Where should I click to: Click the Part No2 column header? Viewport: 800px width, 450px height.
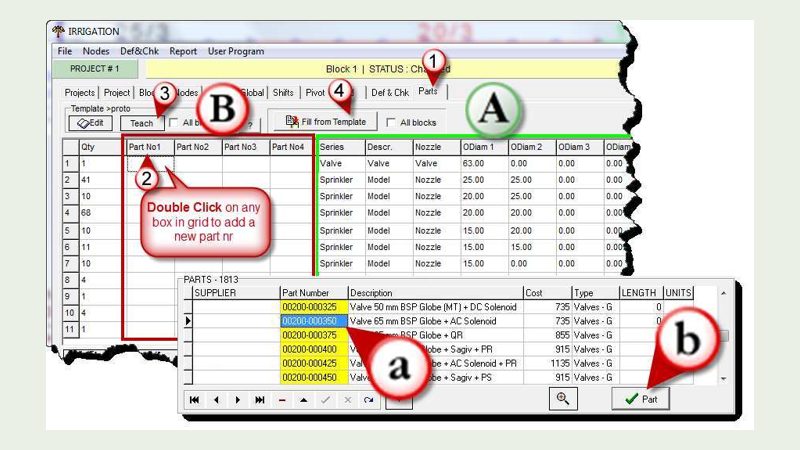coord(198,147)
